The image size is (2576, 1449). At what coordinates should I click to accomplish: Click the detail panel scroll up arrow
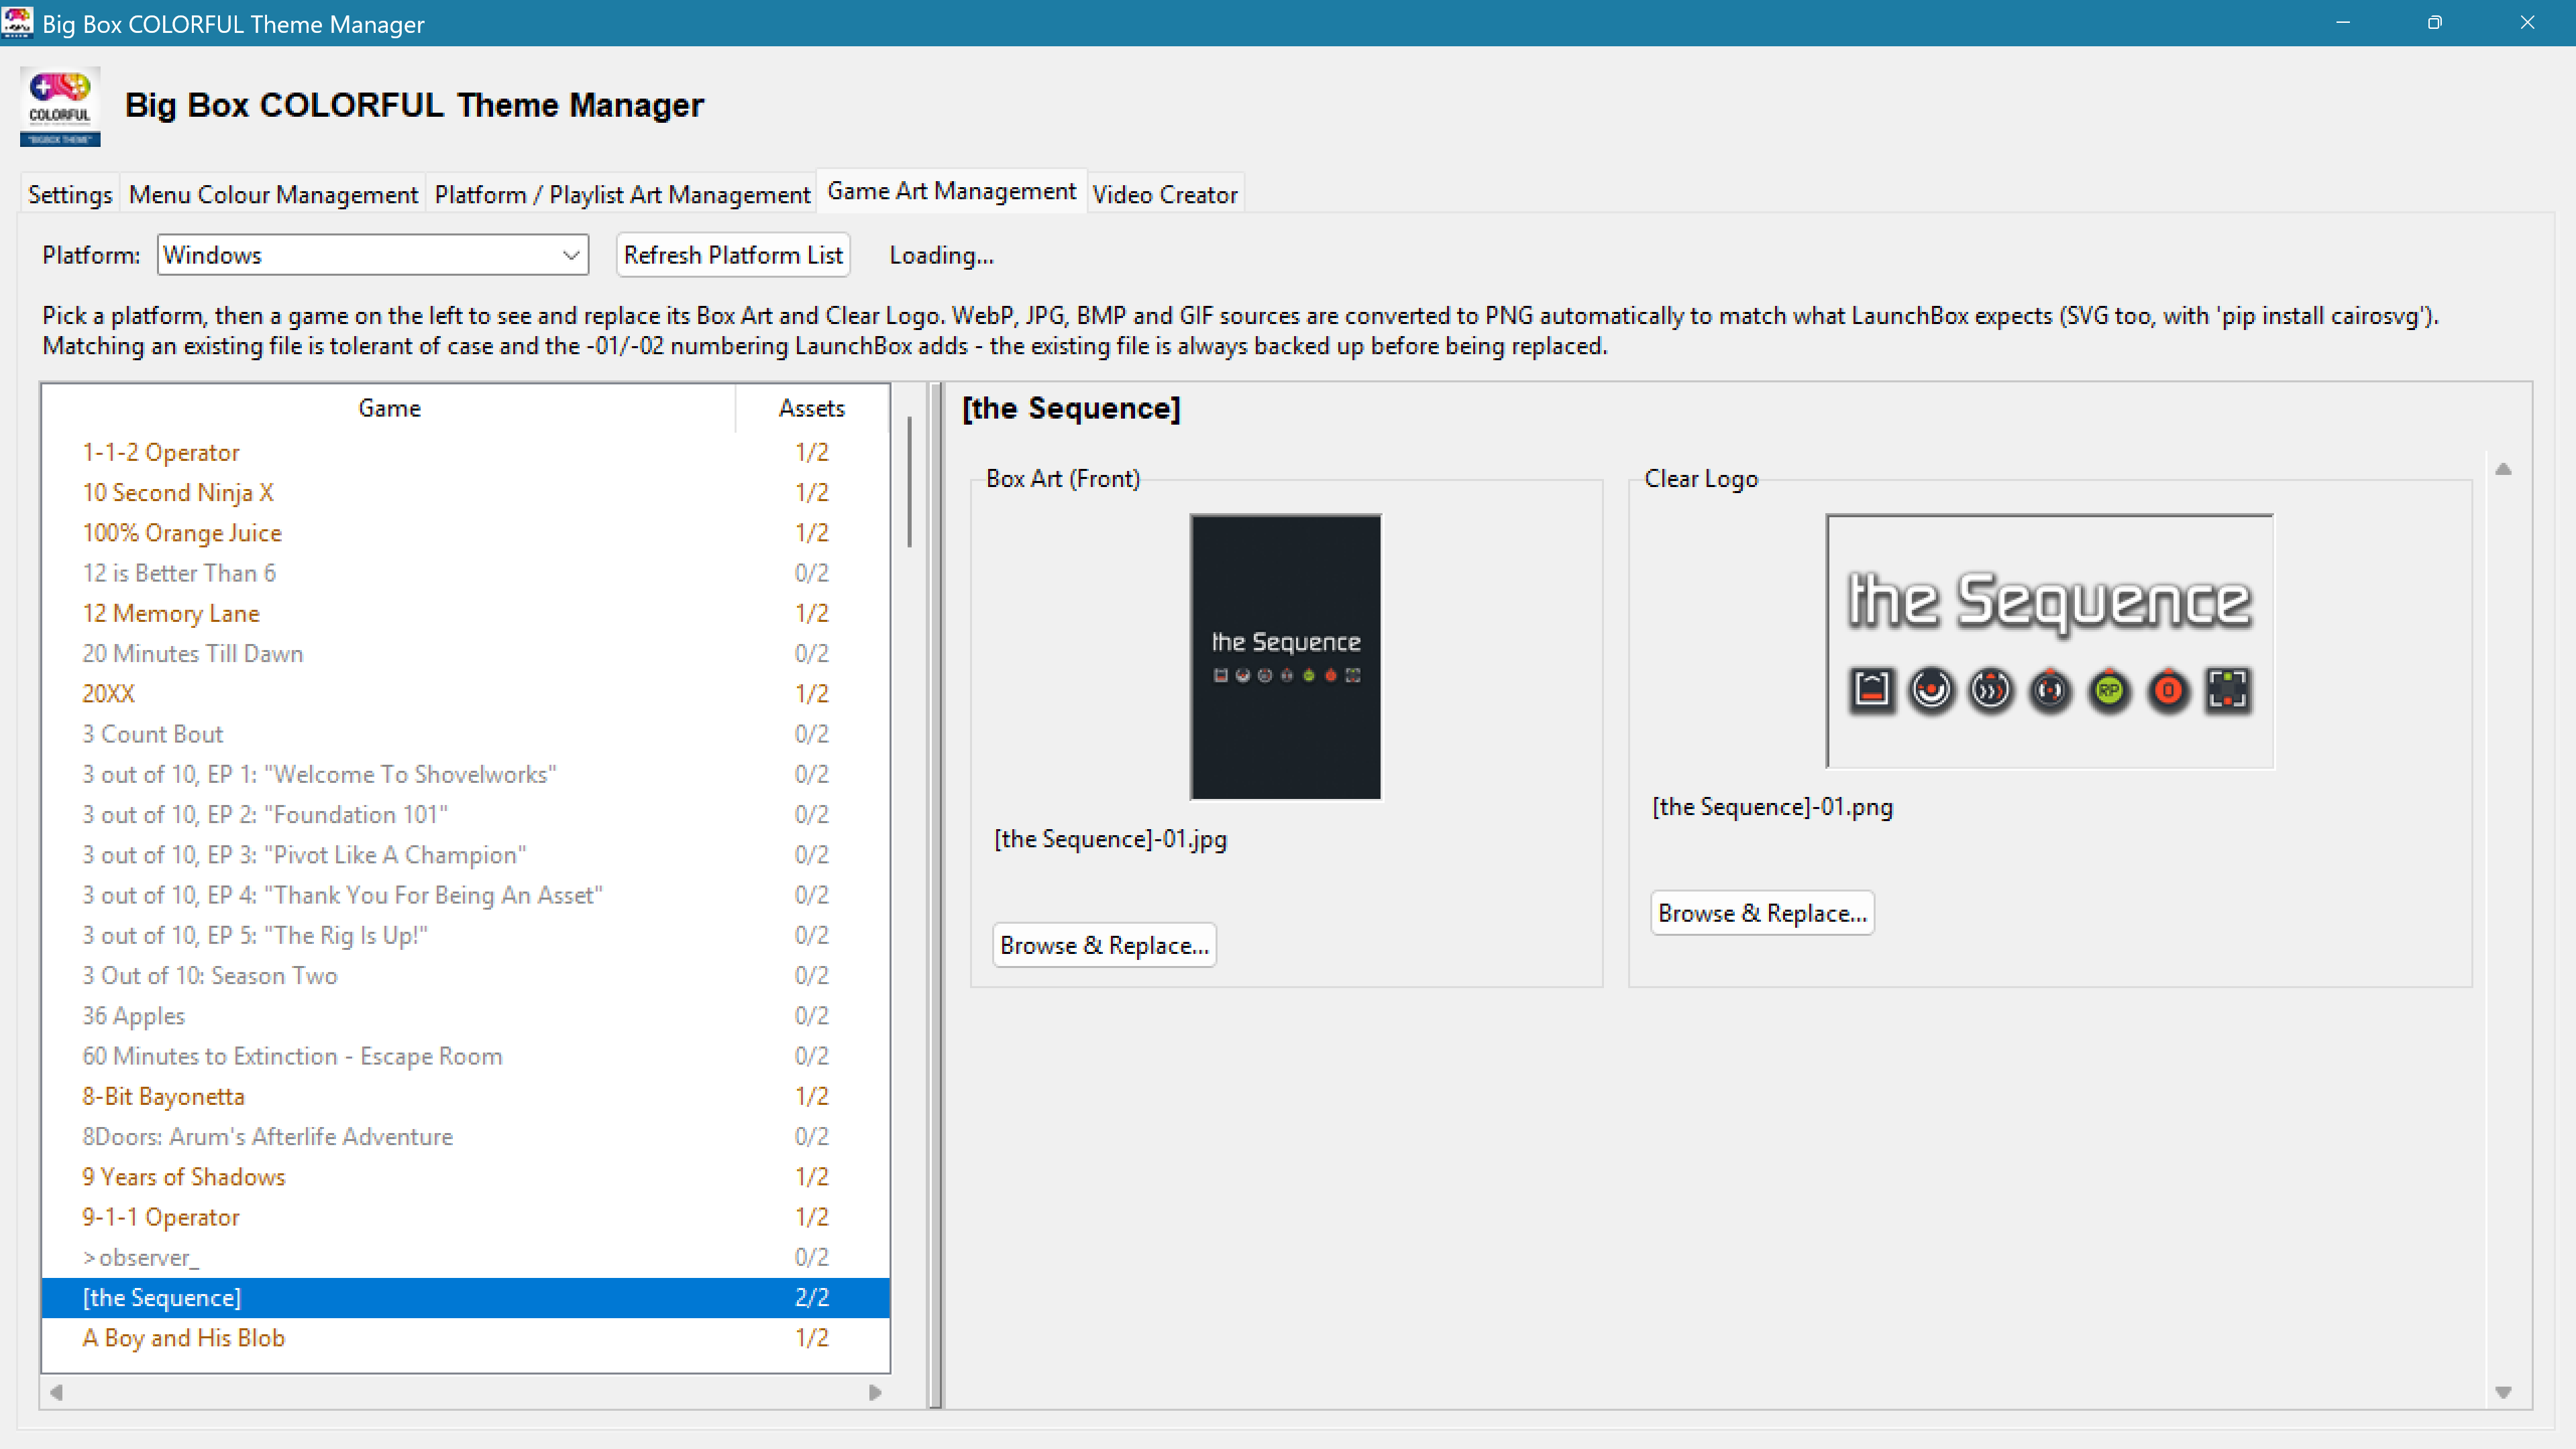2503,469
